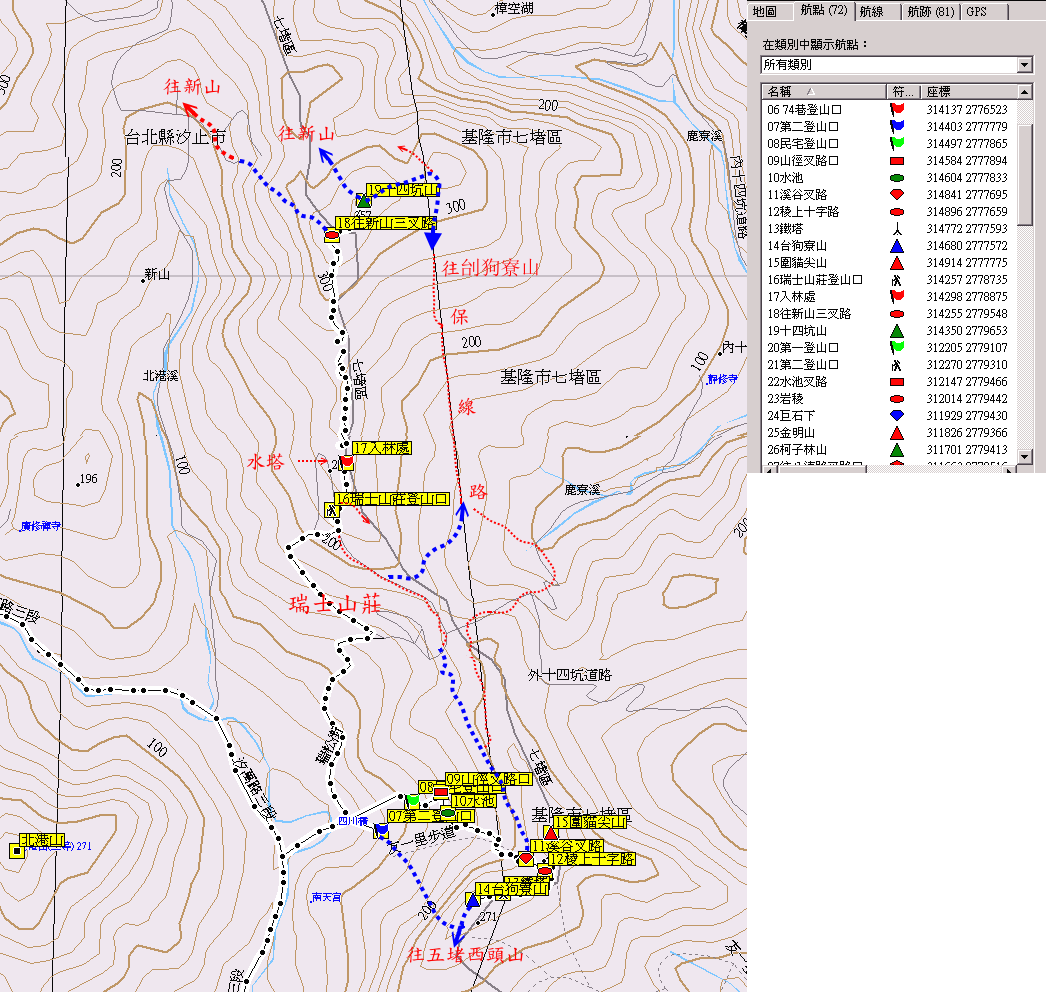Click the blue triangle marker for 14台狗寮山 on the map
1046x992 pixels.
(x=472, y=900)
